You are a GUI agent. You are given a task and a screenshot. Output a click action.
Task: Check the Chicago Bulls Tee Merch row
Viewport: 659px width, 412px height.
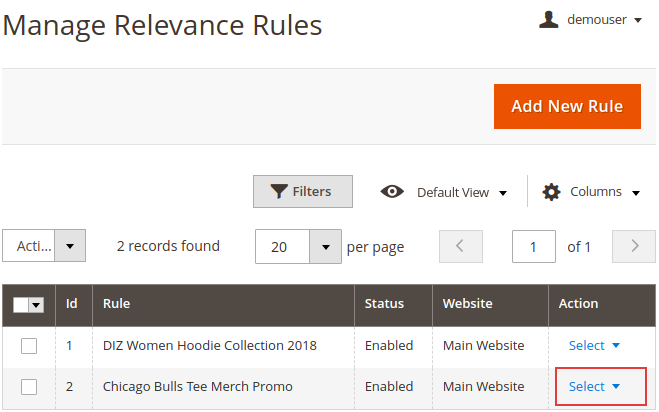click(29, 386)
